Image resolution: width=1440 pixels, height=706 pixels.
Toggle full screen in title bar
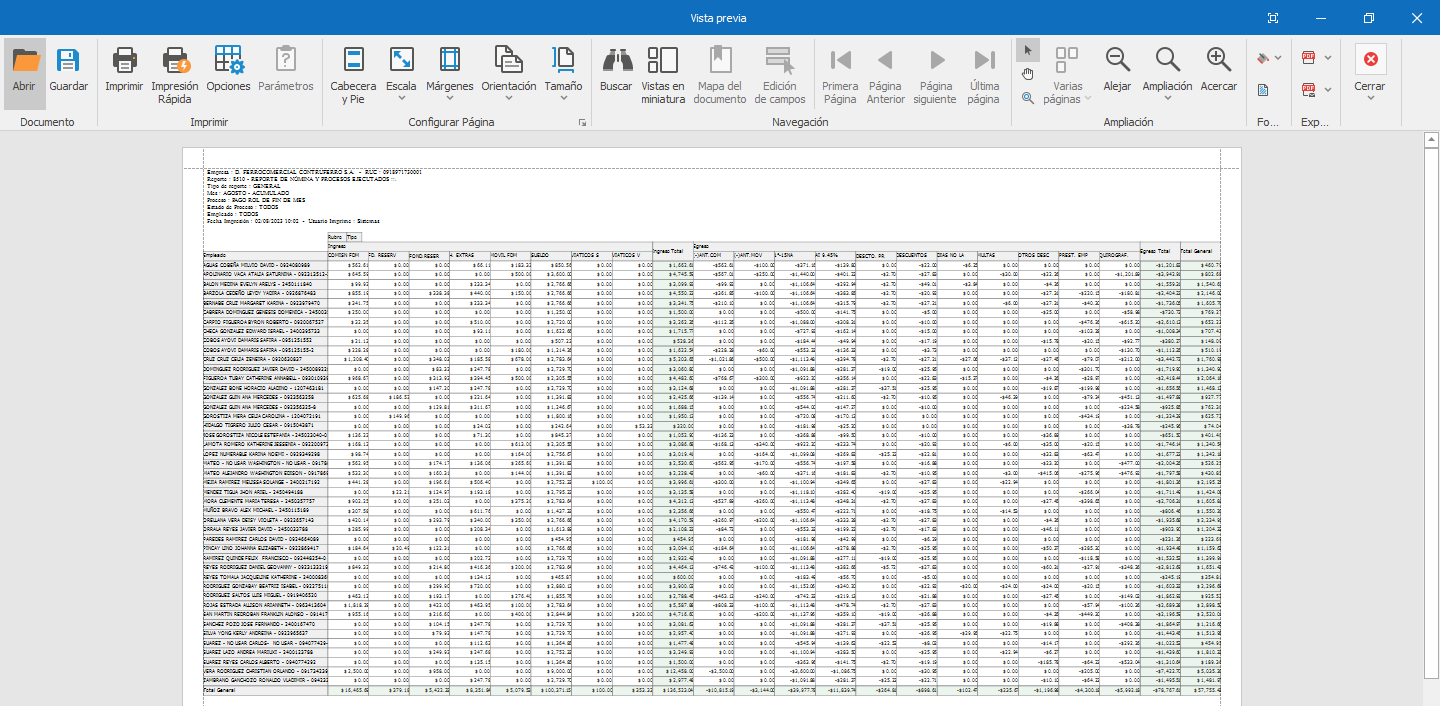(1273, 18)
